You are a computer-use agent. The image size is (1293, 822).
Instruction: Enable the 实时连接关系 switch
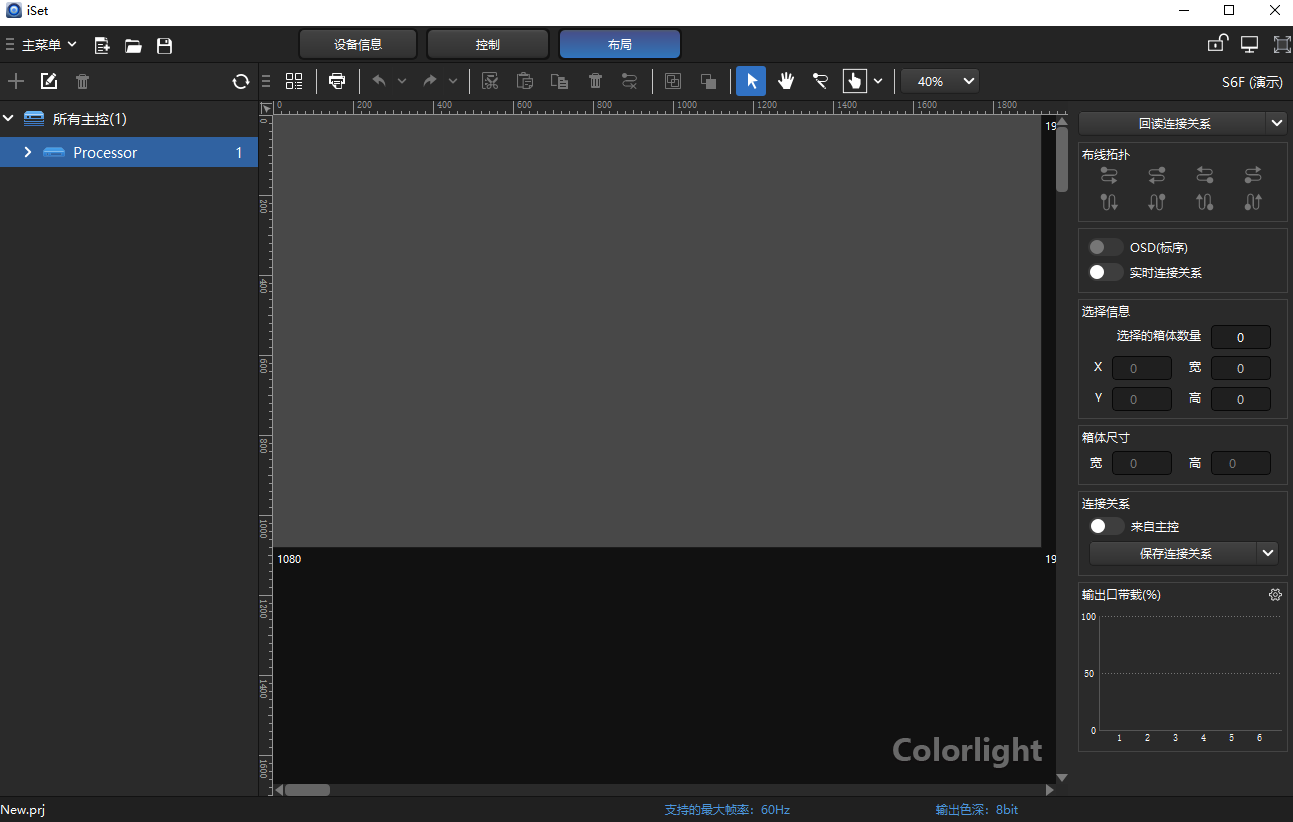tap(1105, 272)
